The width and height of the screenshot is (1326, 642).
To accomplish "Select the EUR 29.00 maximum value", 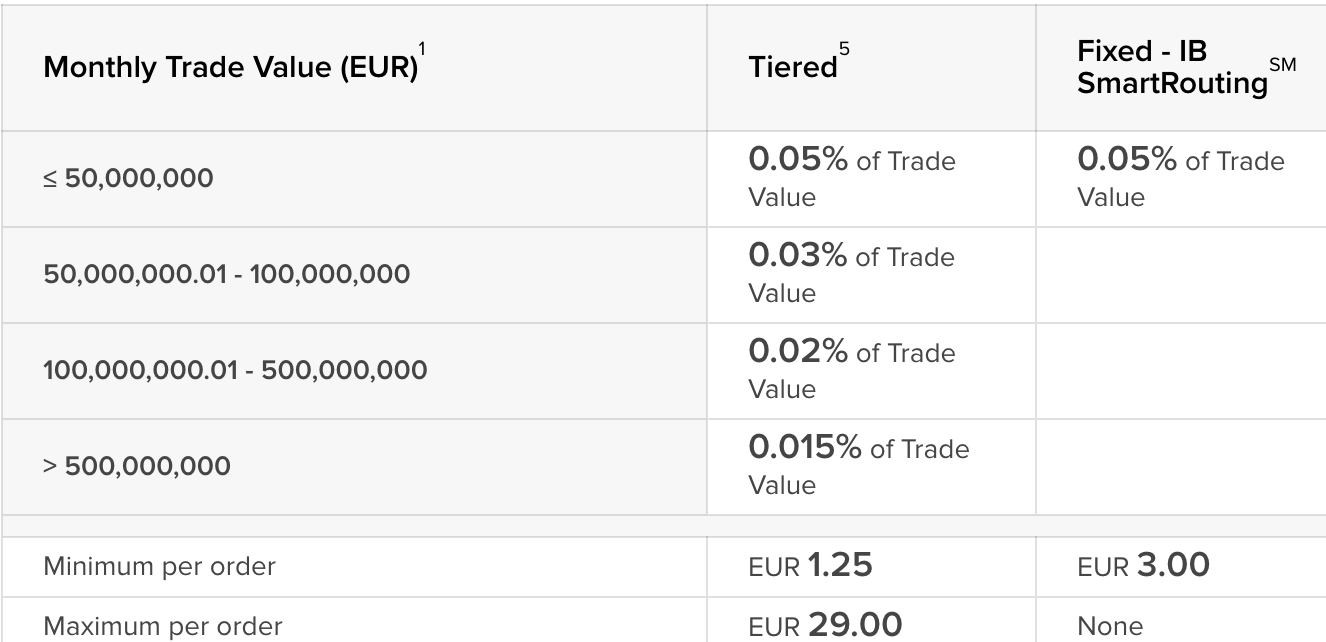I will pos(824,626).
